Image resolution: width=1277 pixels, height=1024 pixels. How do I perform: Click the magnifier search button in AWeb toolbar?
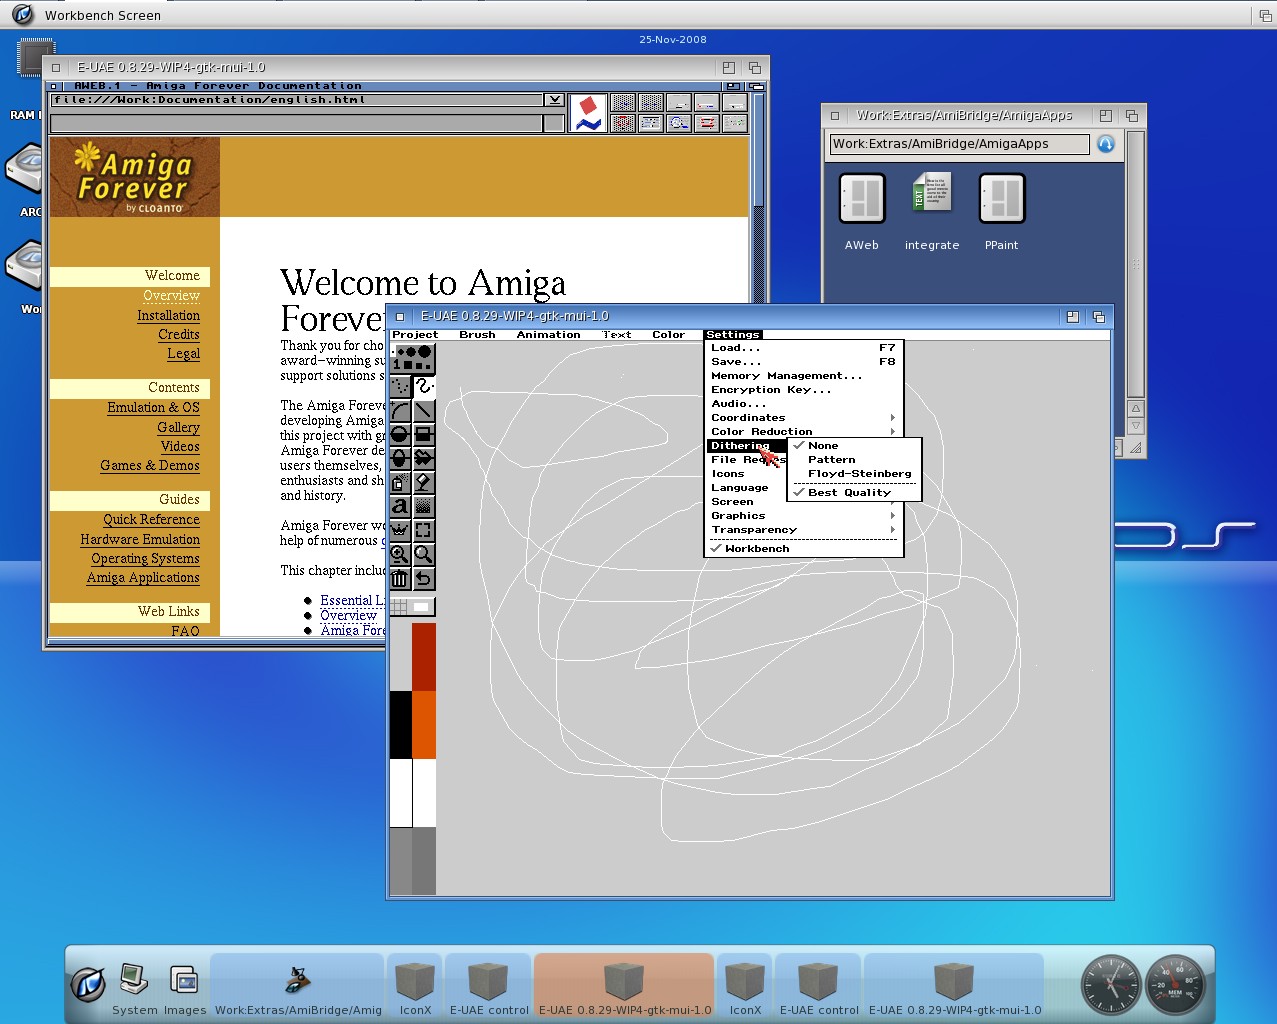pyautogui.click(x=679, y=123)
